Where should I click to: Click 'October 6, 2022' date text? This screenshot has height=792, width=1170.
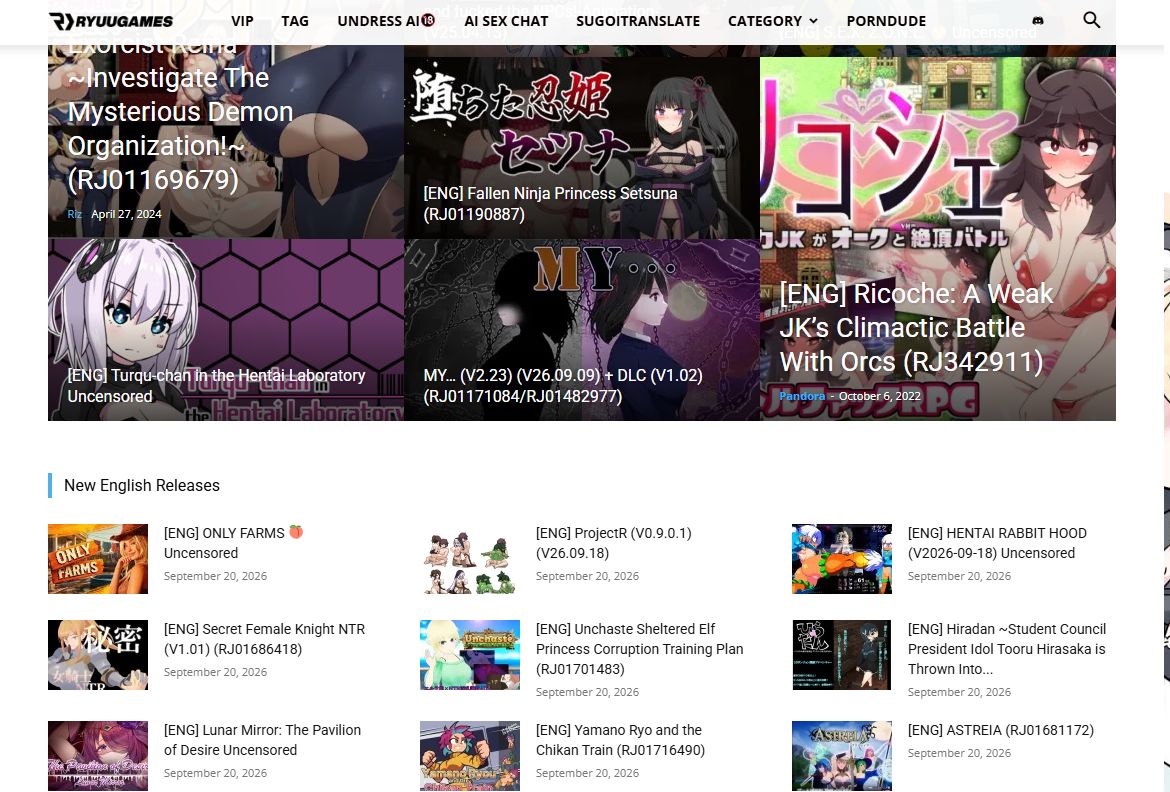tap(880, 396)
